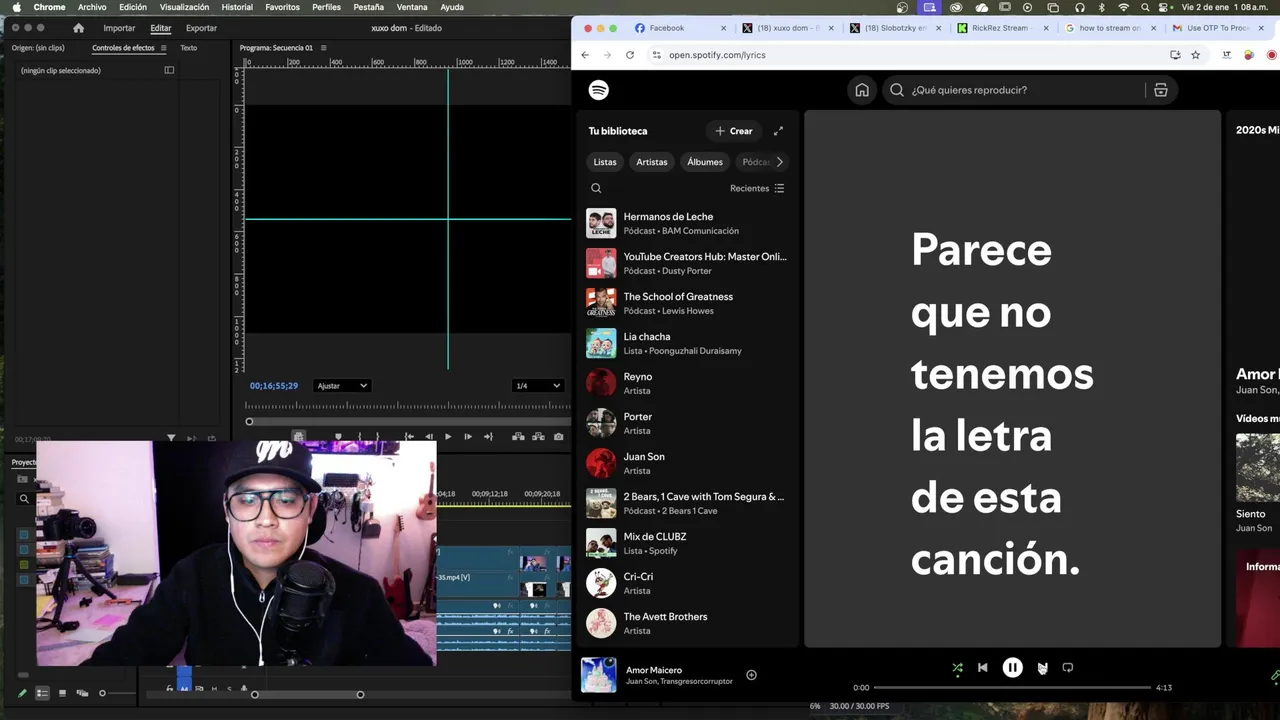
Task: Open artist Reyno in library
Action: (686, 383)
